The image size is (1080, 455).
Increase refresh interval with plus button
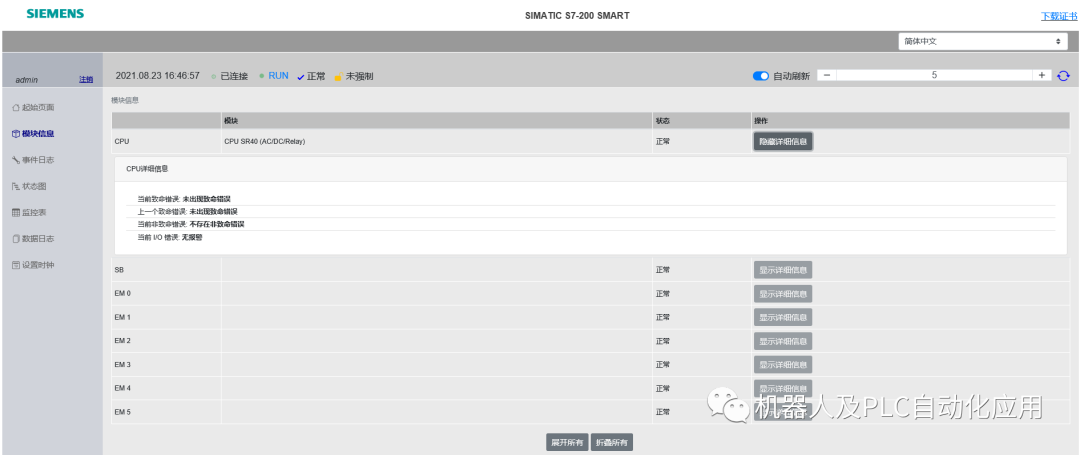pyautogui.click(x=1041, y=75)
